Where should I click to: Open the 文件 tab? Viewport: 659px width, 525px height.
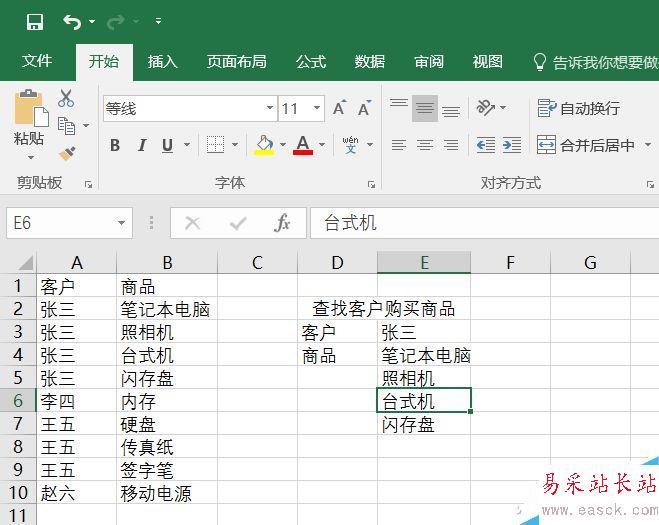pos(37,61)
